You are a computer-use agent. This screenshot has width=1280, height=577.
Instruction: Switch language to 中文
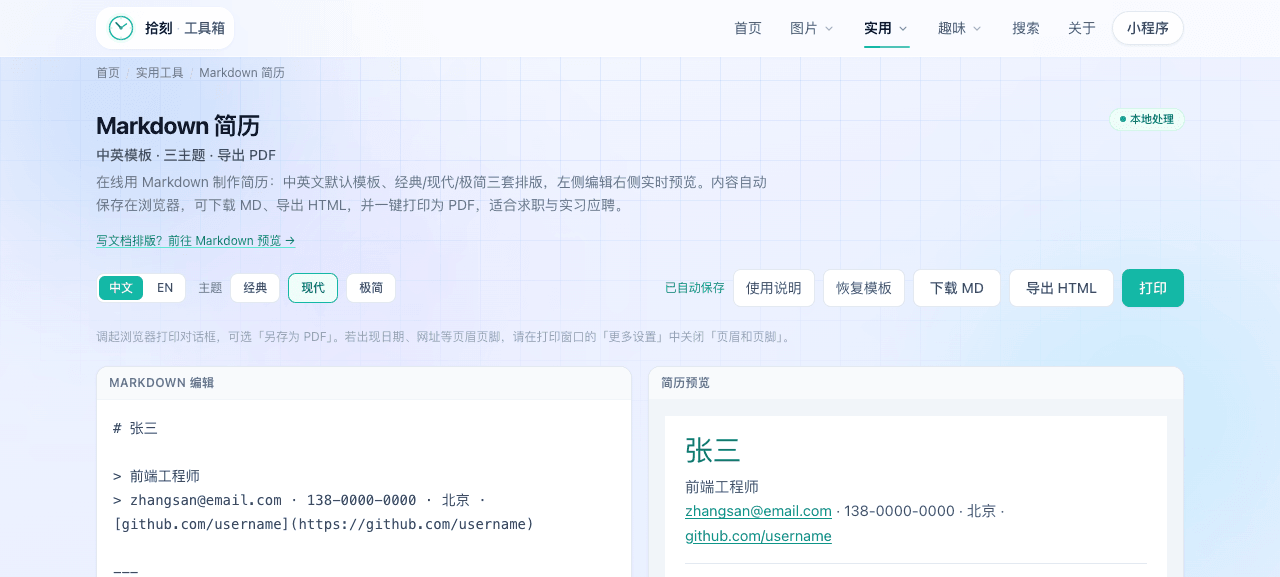[x=121, y=288]
